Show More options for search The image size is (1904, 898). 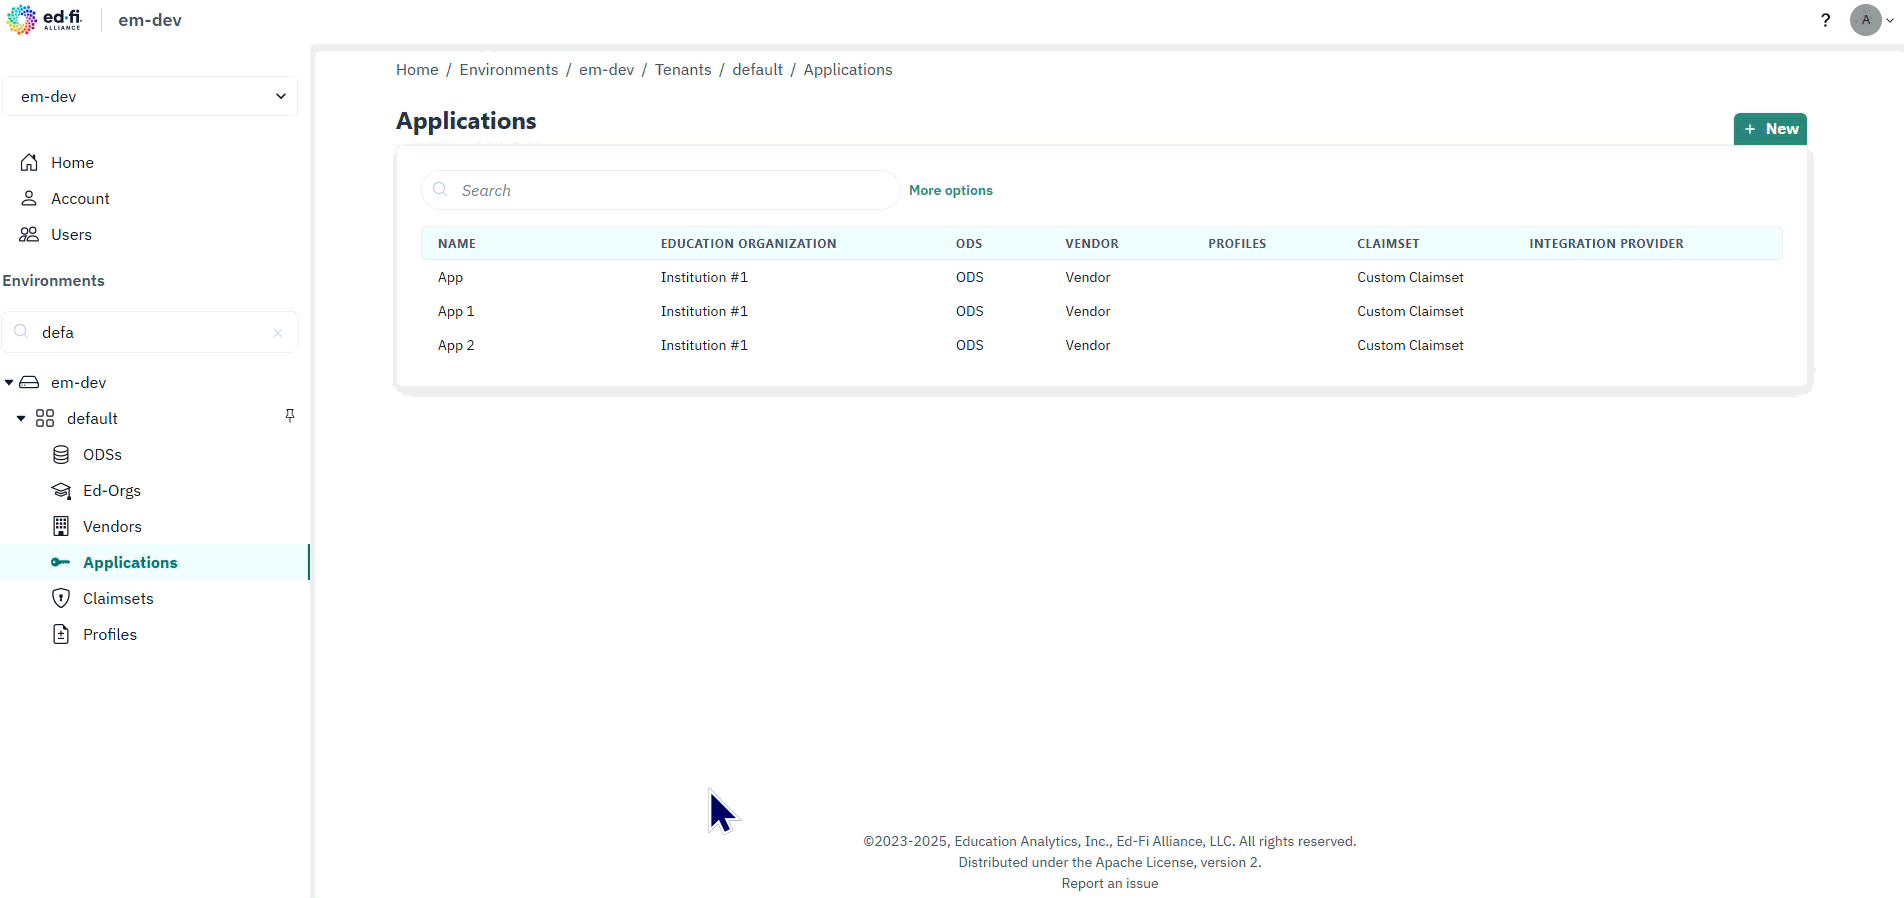[951, 190]
